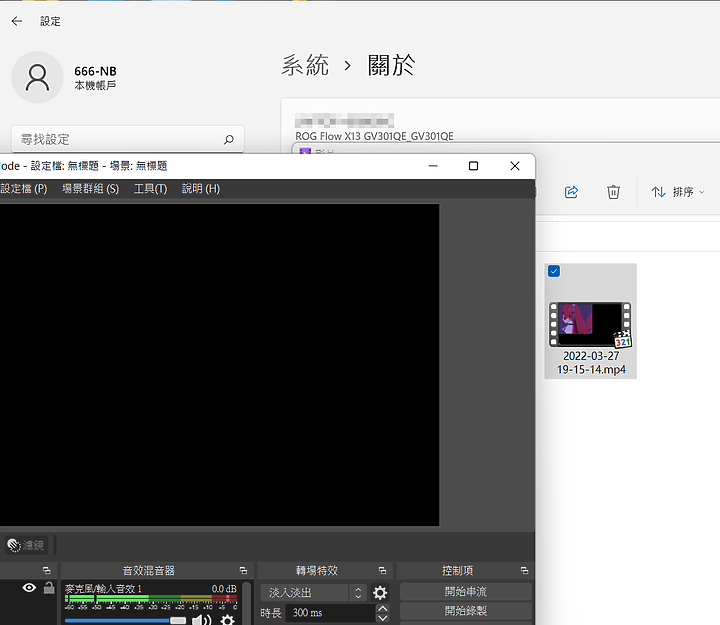
Task: Pop out the 音效混音器 dock panel
Action: [x=242, y=570]
